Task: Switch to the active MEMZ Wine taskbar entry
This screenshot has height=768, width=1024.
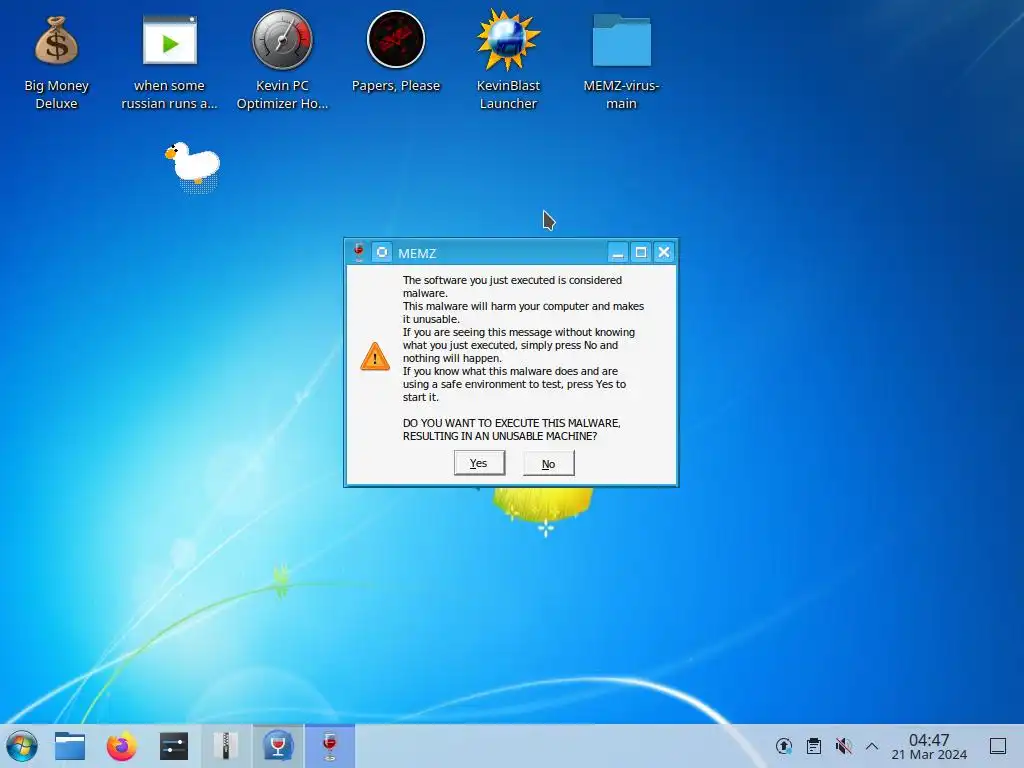Action: click(330, 746)
